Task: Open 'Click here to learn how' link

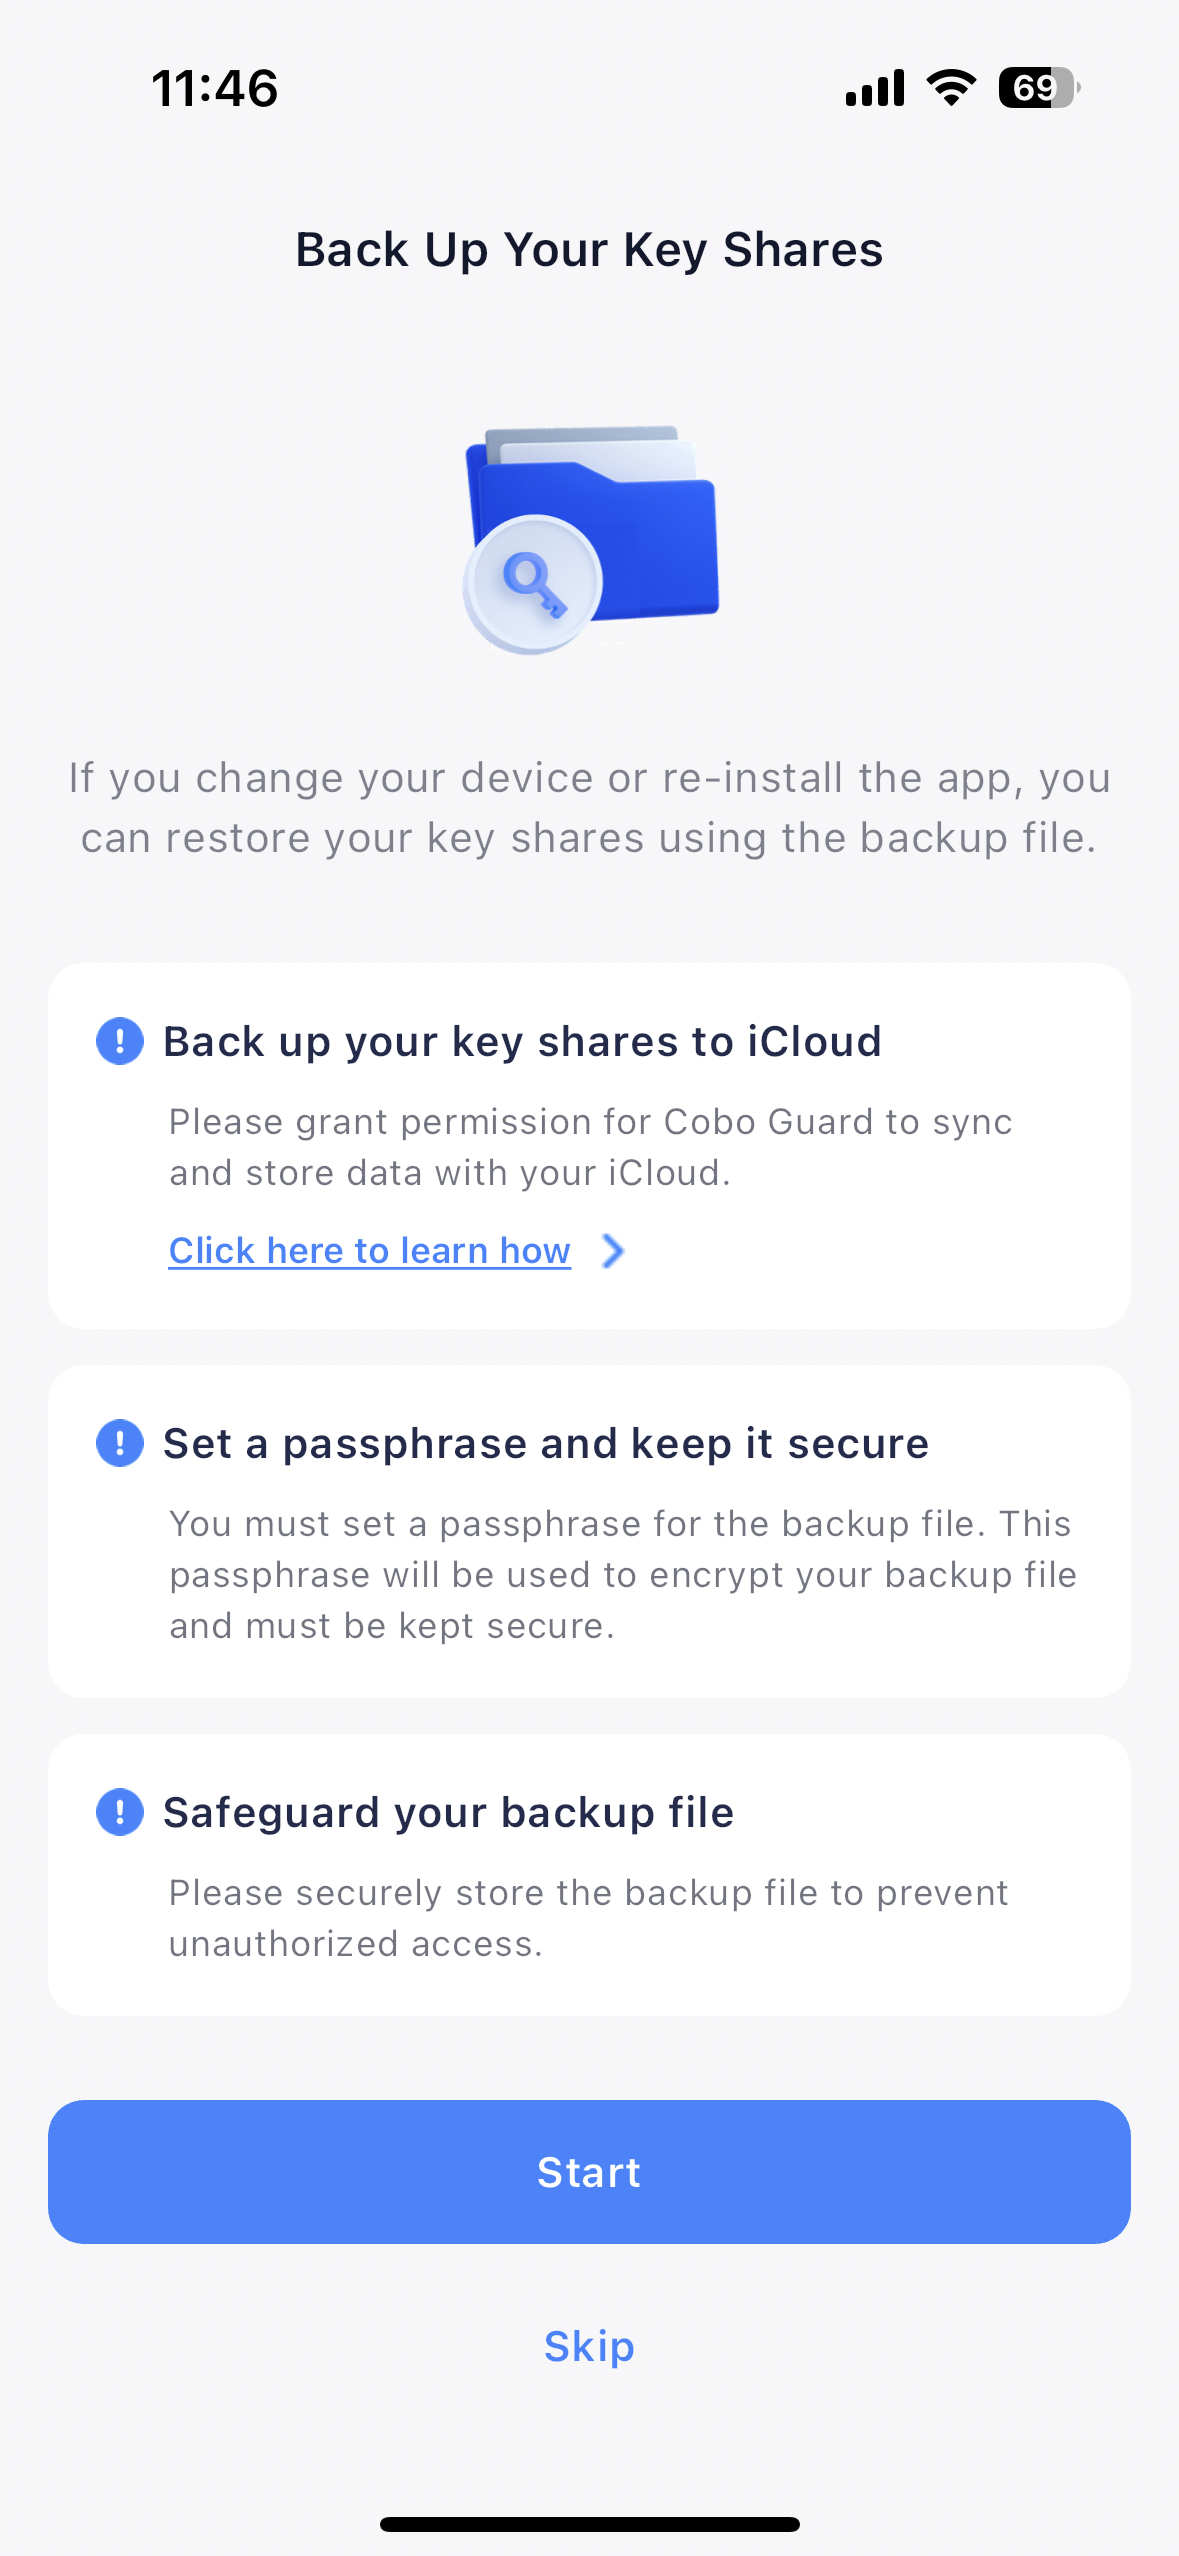Action: coord(369,1250)
